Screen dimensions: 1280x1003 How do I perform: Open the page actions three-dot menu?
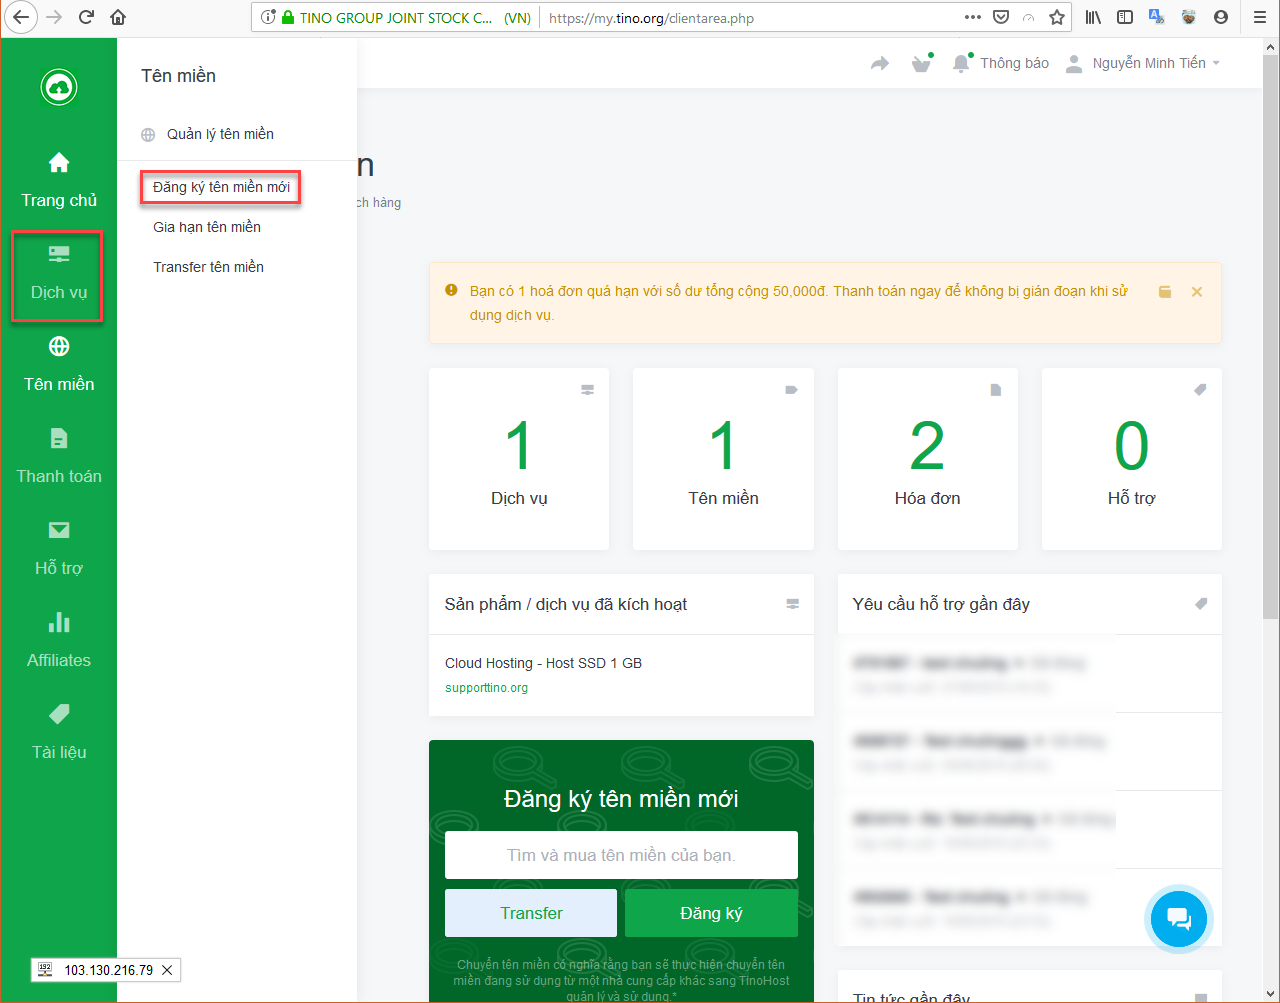click(x=973, y=17)
